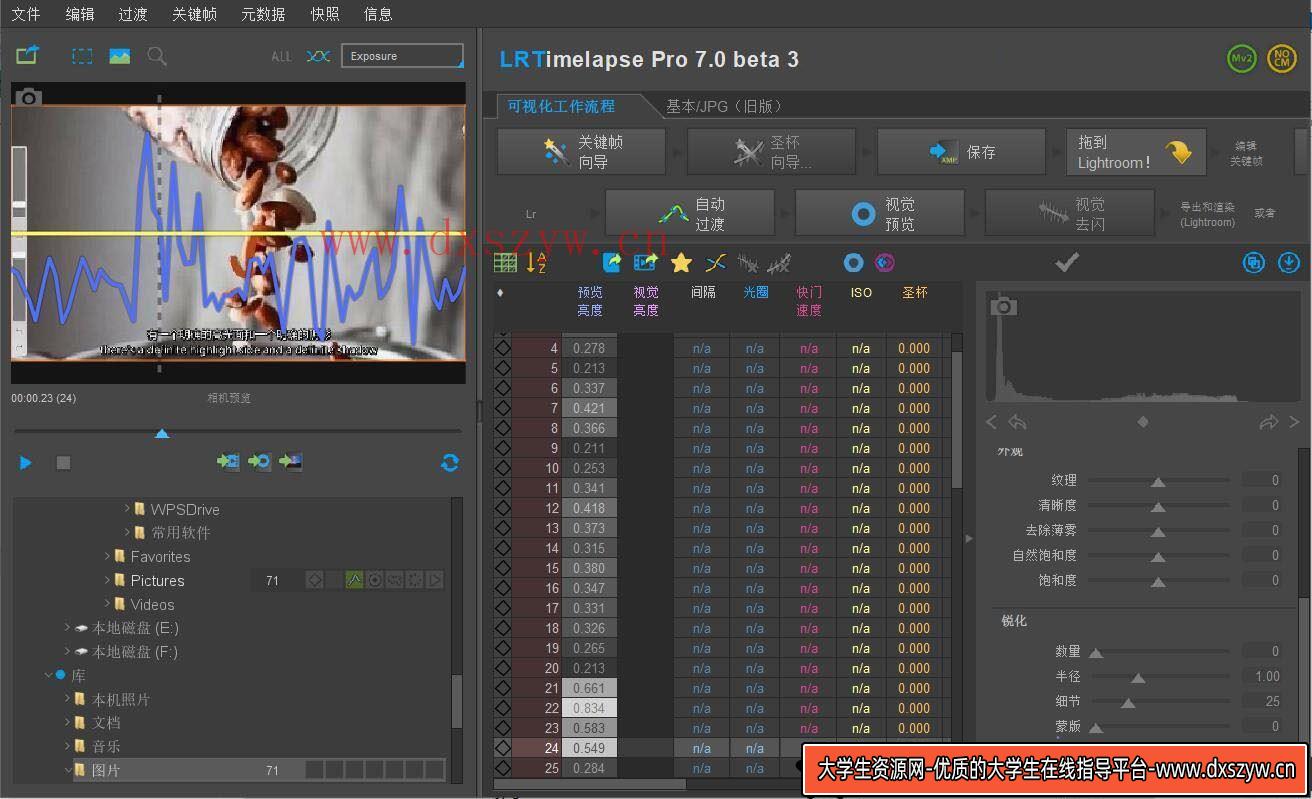The image size is (1312, 799).
Task: Toggle diamond keyframe status in Pictures row
Action: click(314, 580)
